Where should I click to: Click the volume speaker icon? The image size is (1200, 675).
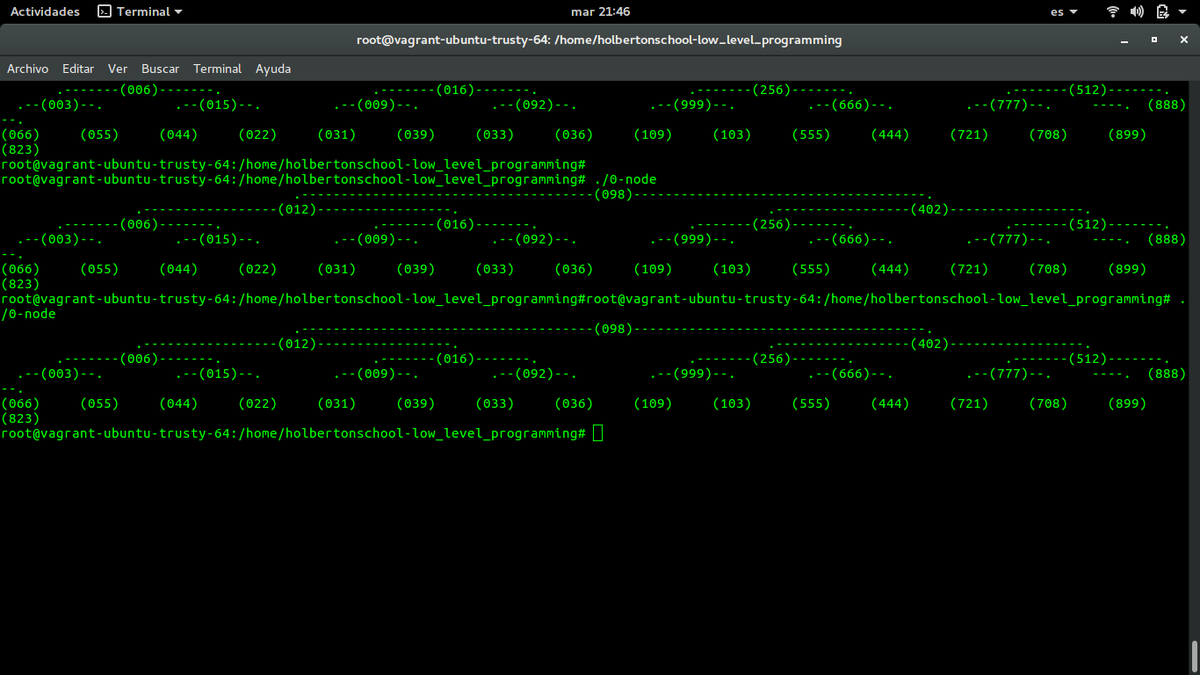pos(1137,12)
